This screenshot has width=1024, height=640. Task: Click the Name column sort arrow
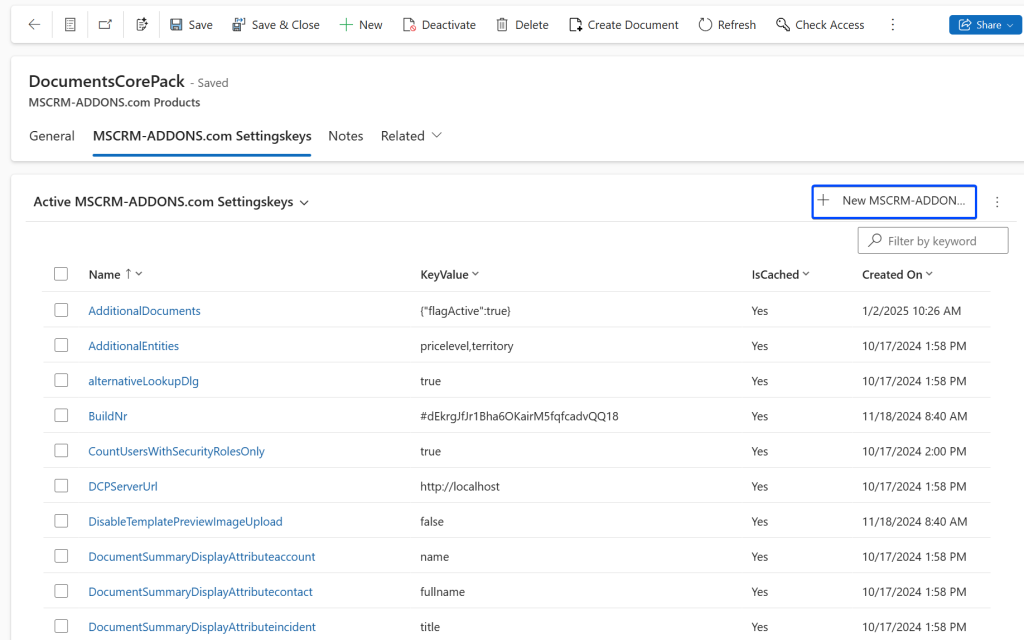click(x=129, y=274)
